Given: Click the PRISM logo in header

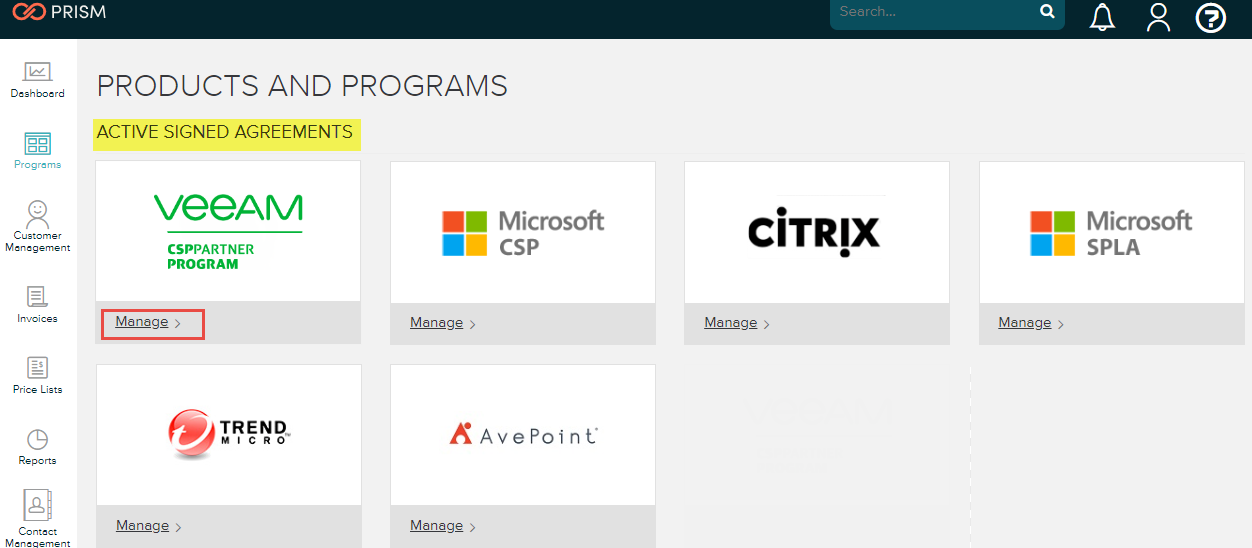Looking at the screenshot, I should coord(58,13).
